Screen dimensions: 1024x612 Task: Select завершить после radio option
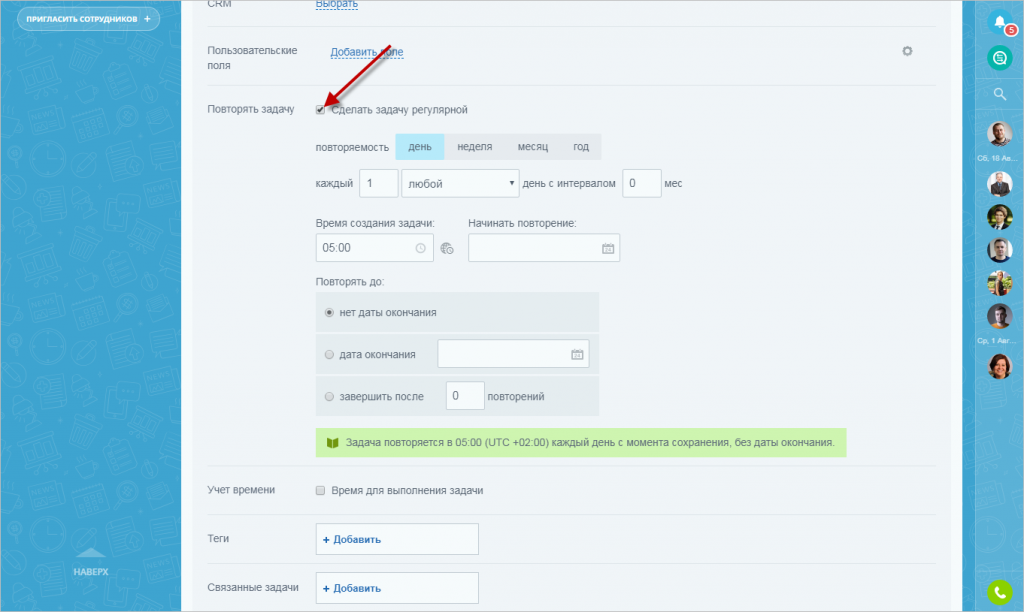tap(329, 396)
